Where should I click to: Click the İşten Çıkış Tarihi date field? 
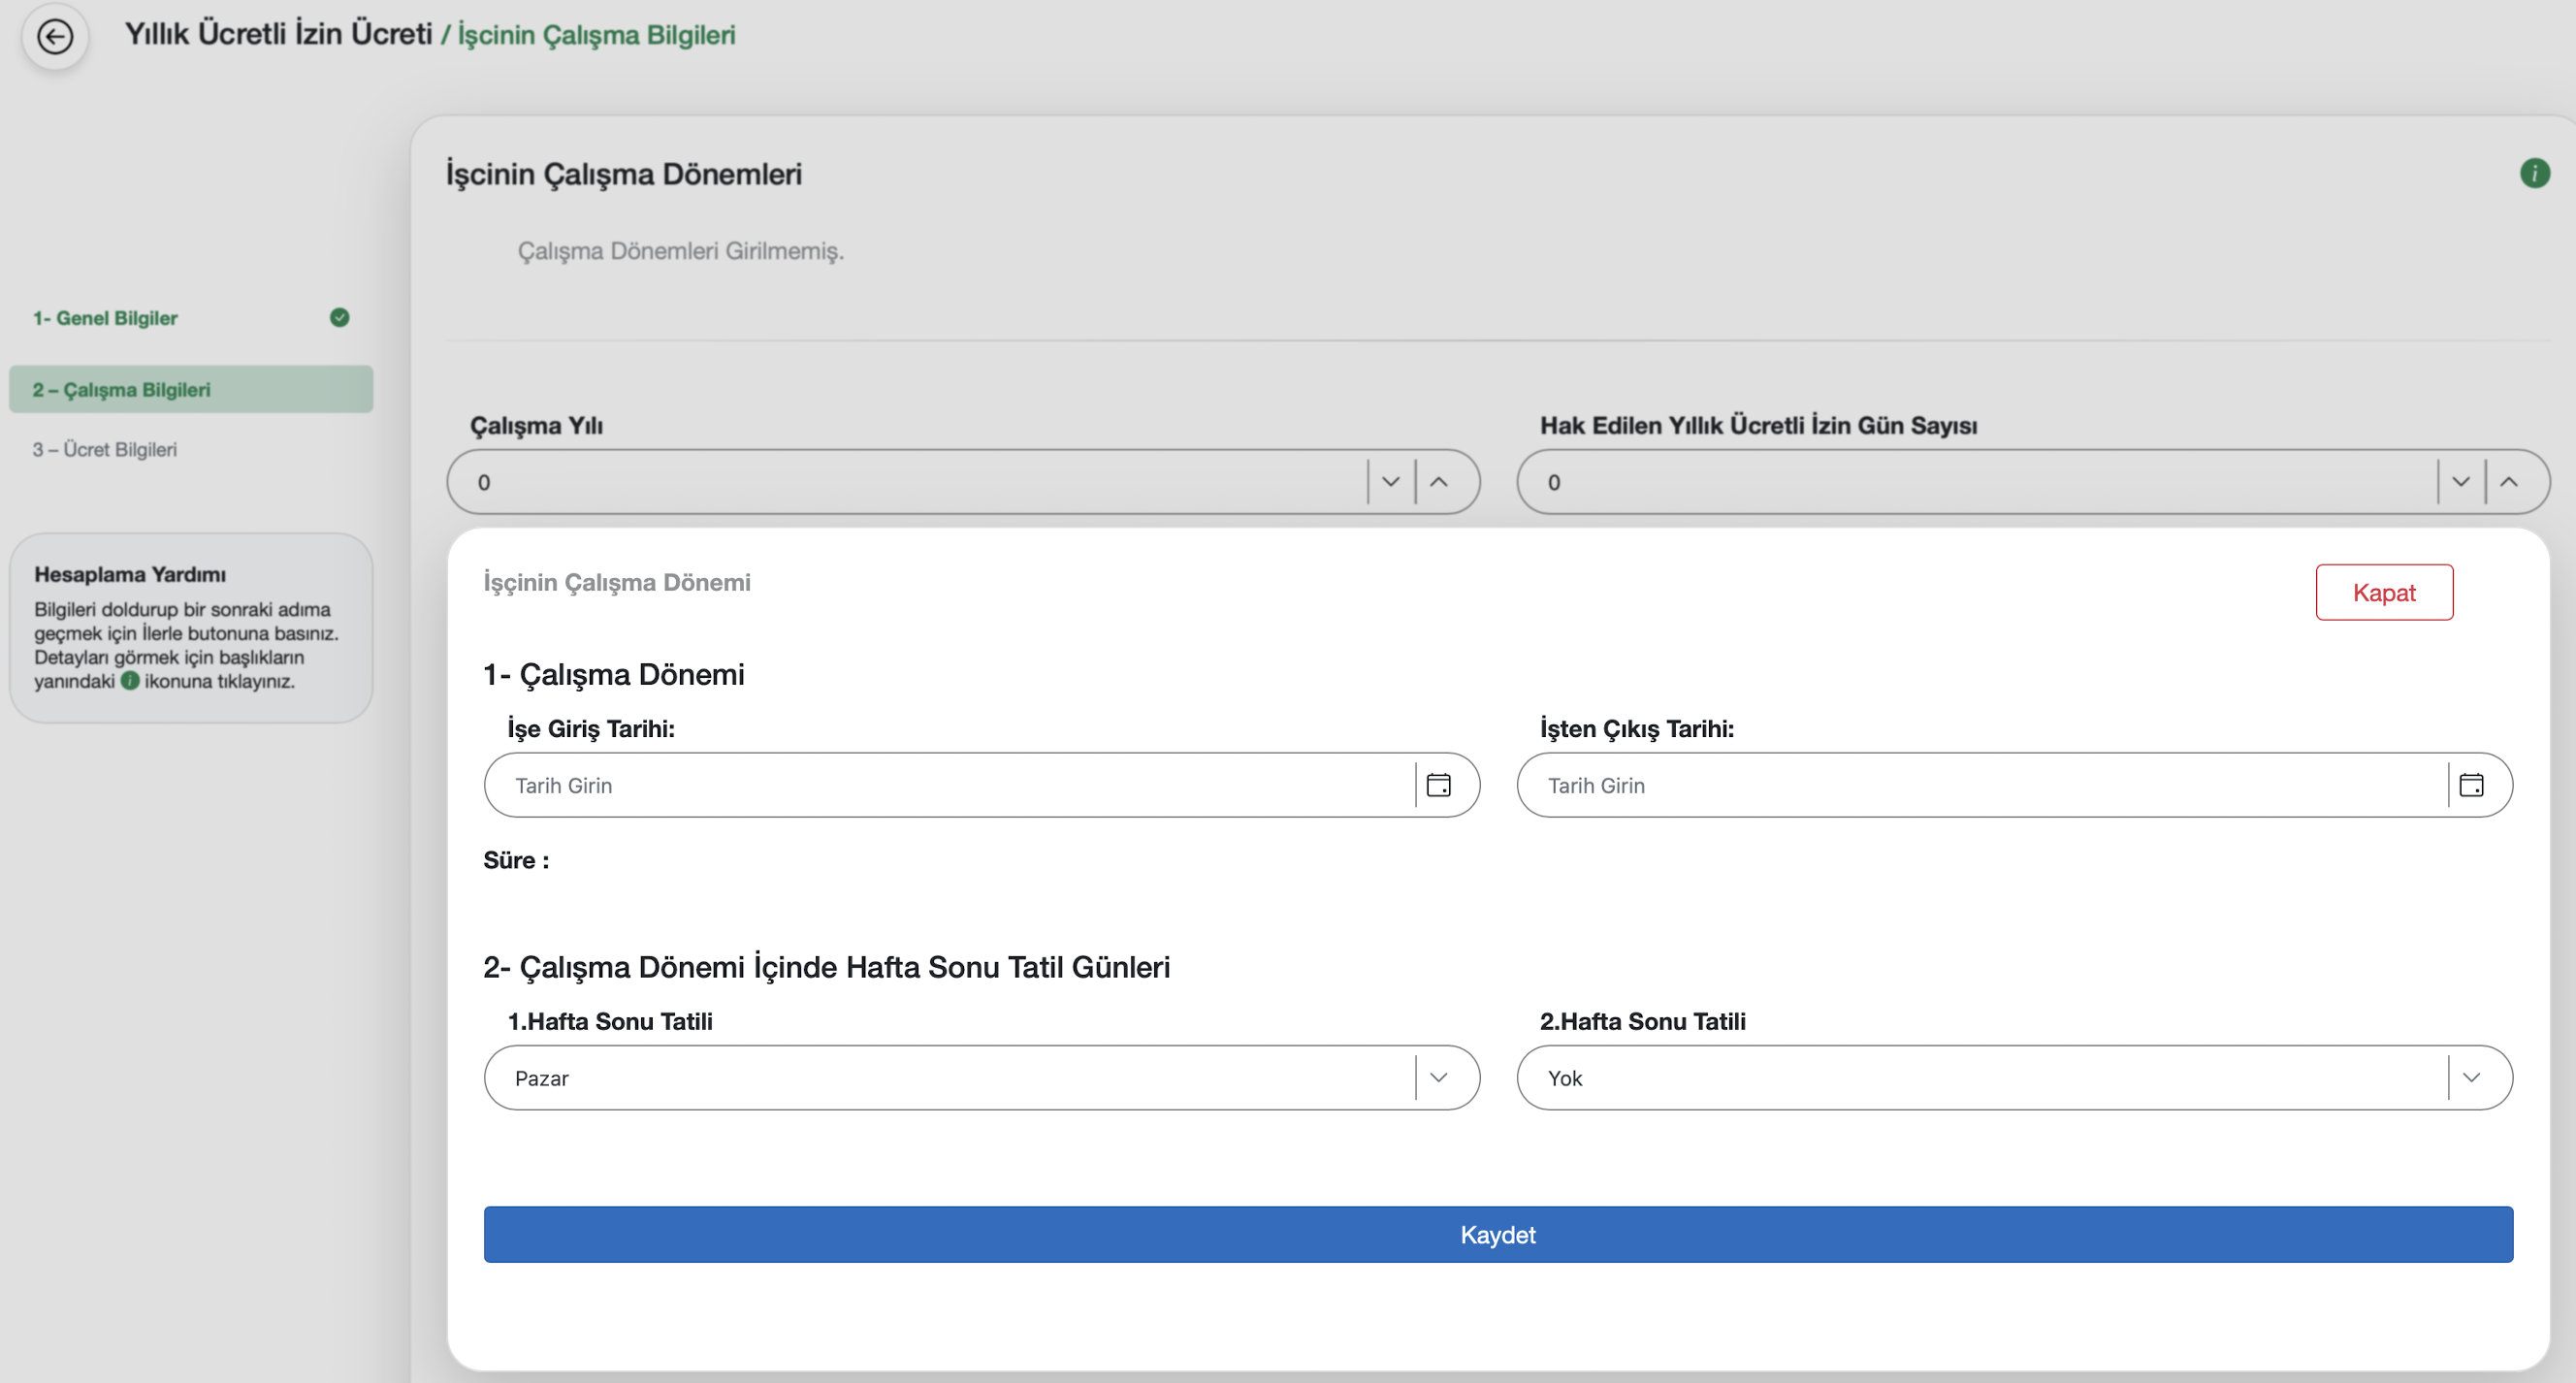[x=1980, y=785]
